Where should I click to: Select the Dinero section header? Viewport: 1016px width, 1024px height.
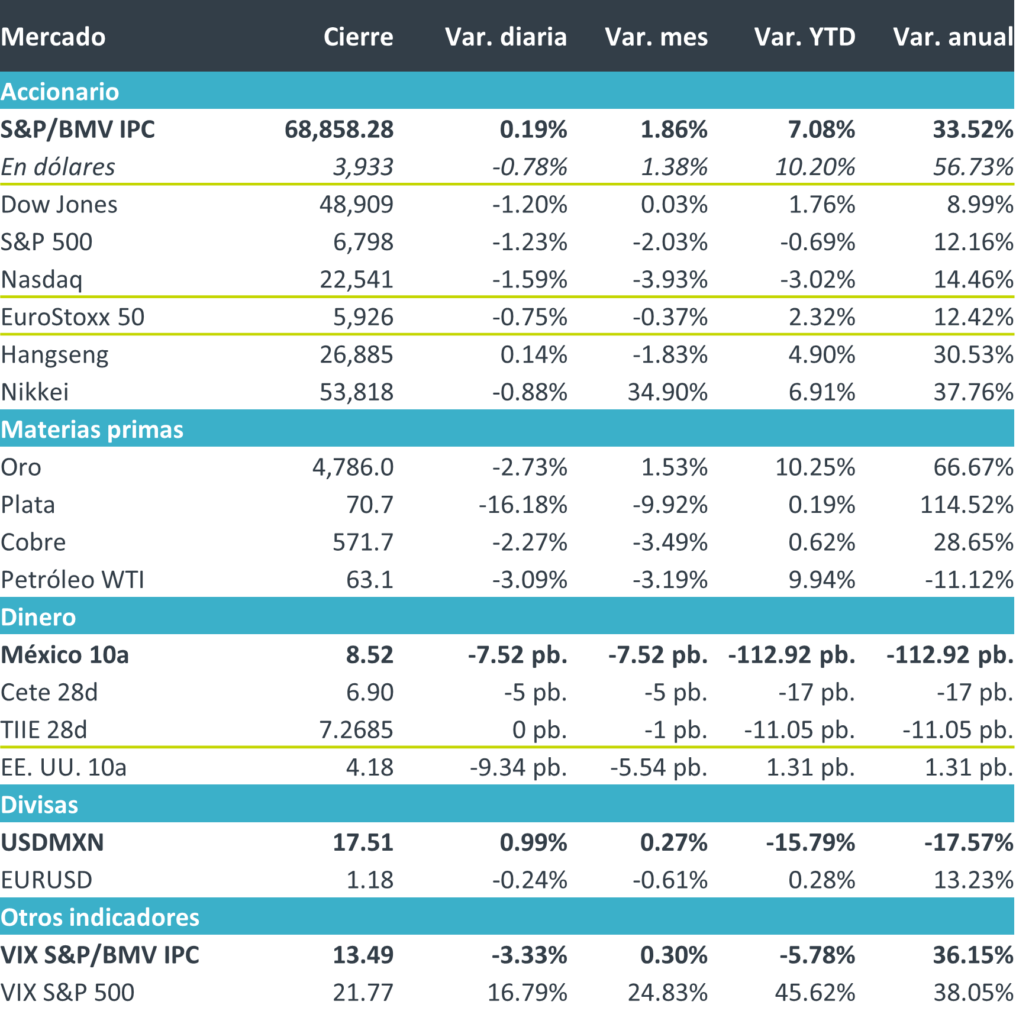click(38, 617)
